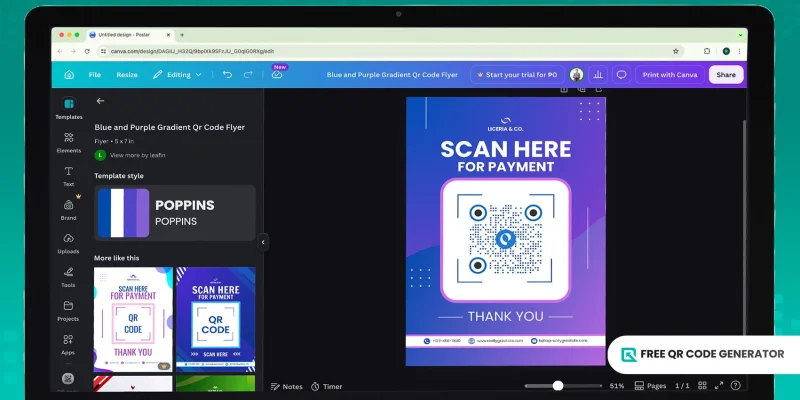Enter fullscreen presentation mode
This screenshot has width=800, height=400.
[719, 386]
